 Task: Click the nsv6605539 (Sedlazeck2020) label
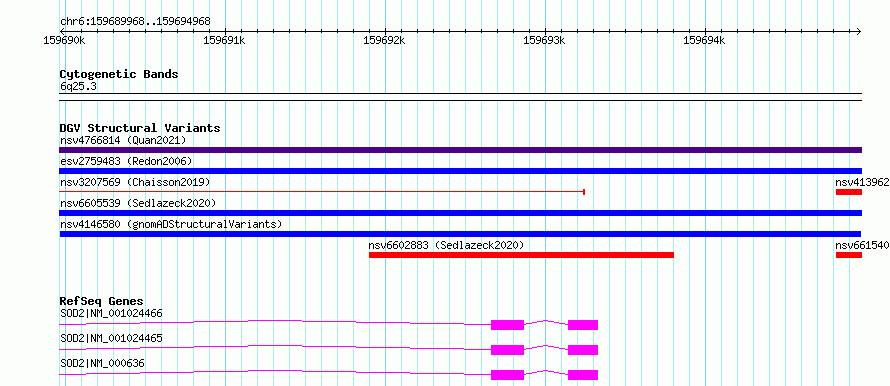tap(138, 203)
